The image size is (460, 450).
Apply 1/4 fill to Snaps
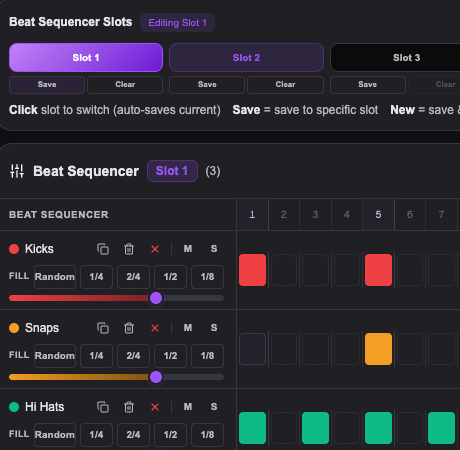[96, 356]
